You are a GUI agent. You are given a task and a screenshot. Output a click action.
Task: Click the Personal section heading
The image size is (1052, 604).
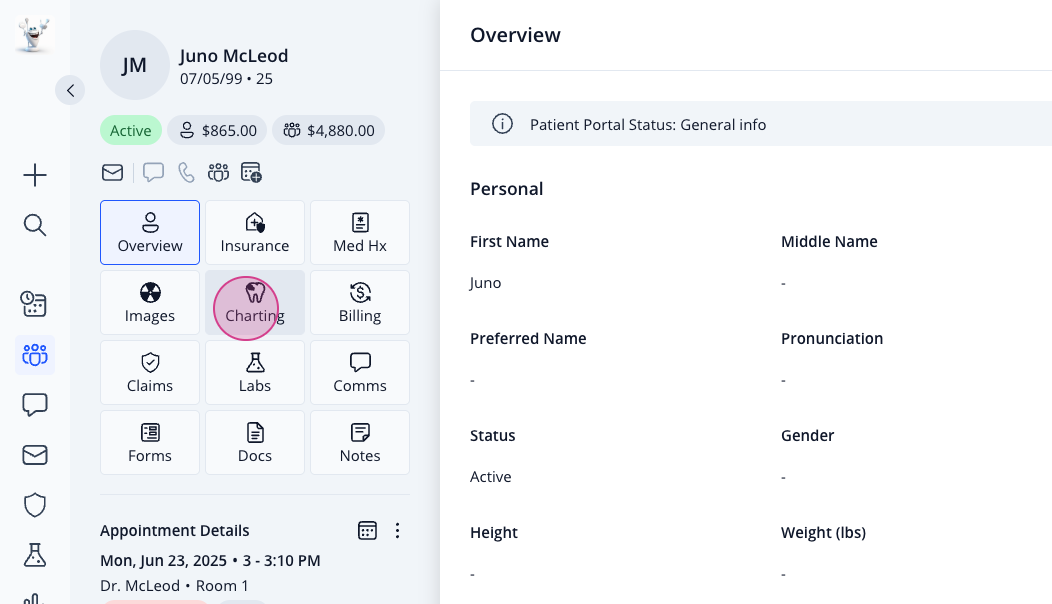(x=507, y=189)
